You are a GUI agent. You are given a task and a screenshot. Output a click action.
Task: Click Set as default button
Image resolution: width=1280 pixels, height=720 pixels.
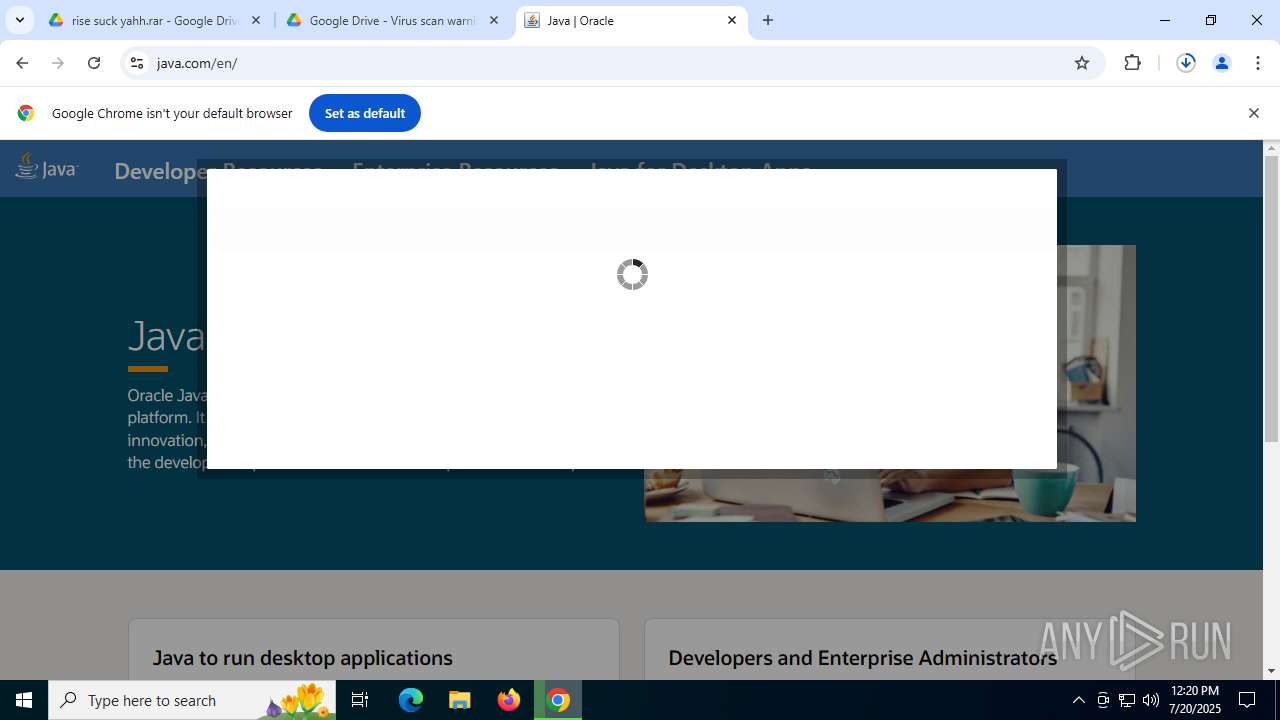(365, 113)
